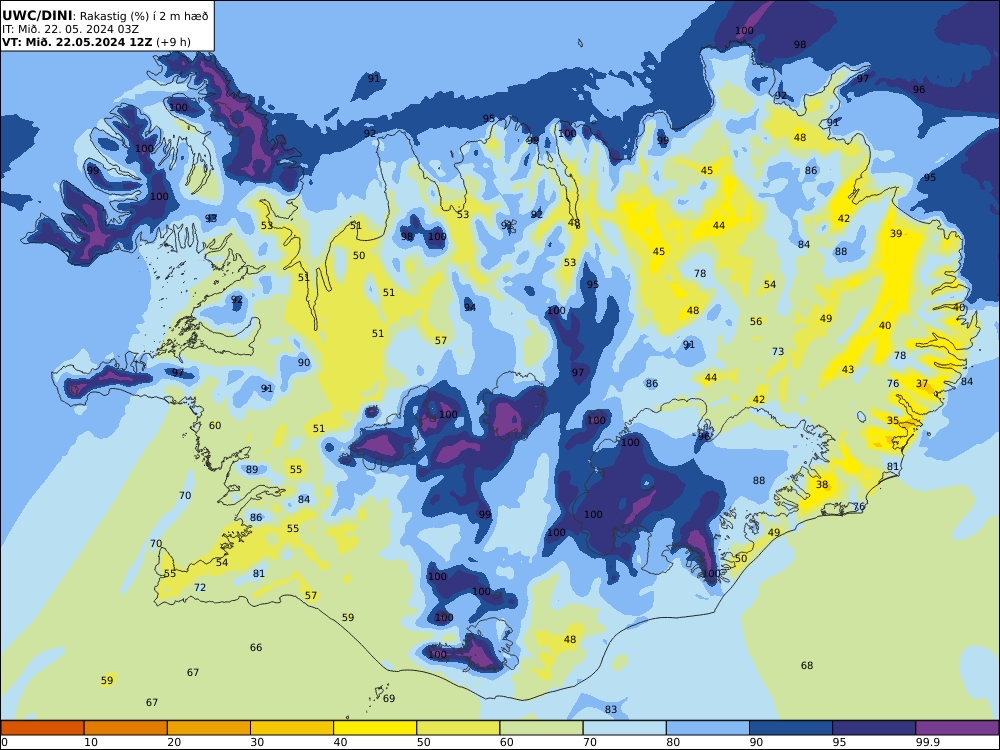Select the '30' legend tick label
1000x750 pixels.
(x=257, y=742)
